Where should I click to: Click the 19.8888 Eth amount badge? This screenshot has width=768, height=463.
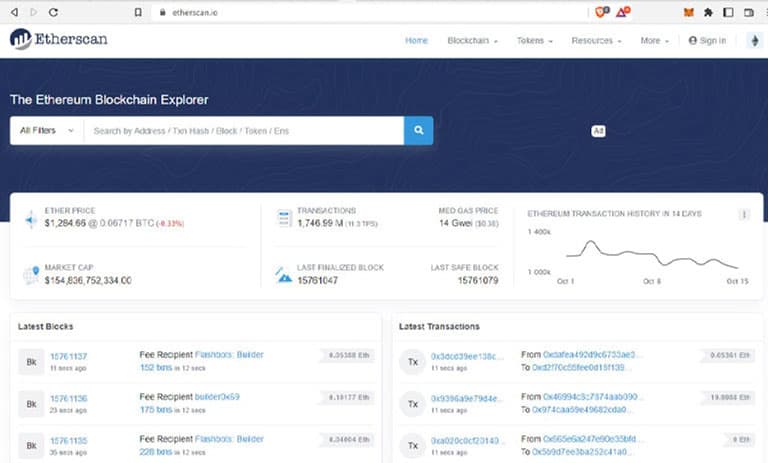(x=730, y=397)
